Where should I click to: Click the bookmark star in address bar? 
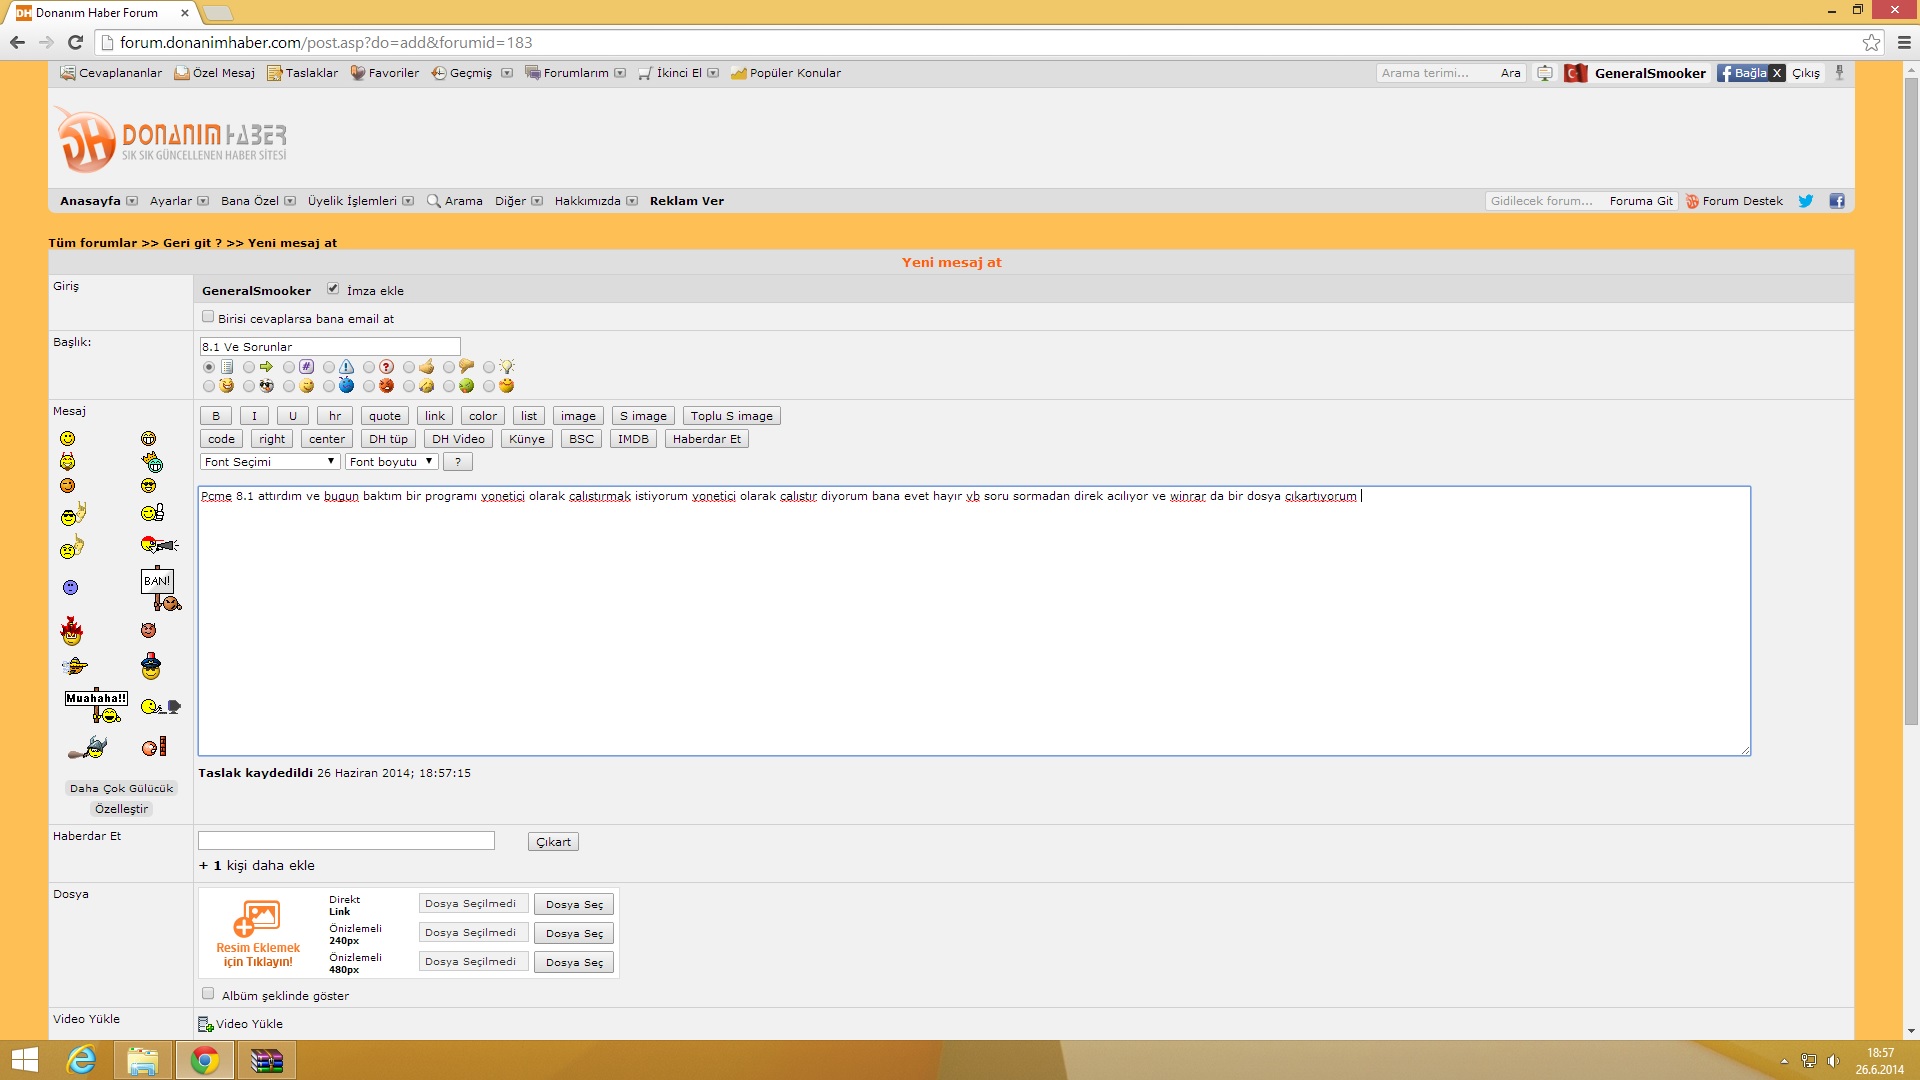point(1871,42)
